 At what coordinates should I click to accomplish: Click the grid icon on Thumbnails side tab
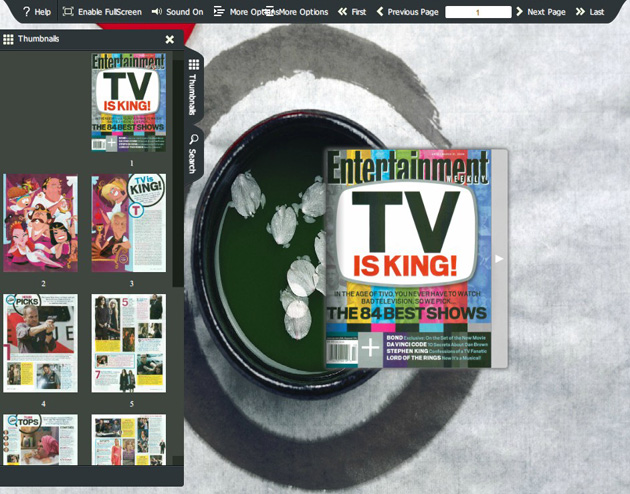[194, 64]
